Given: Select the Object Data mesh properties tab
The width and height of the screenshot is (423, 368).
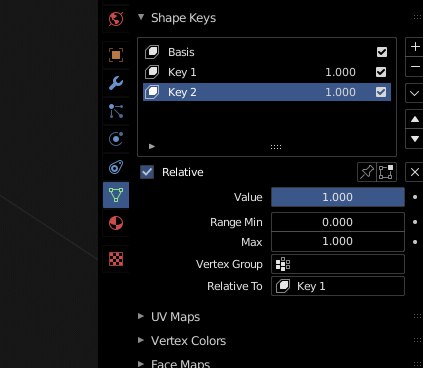Looking at the screenshot, I should click(116, 195).
